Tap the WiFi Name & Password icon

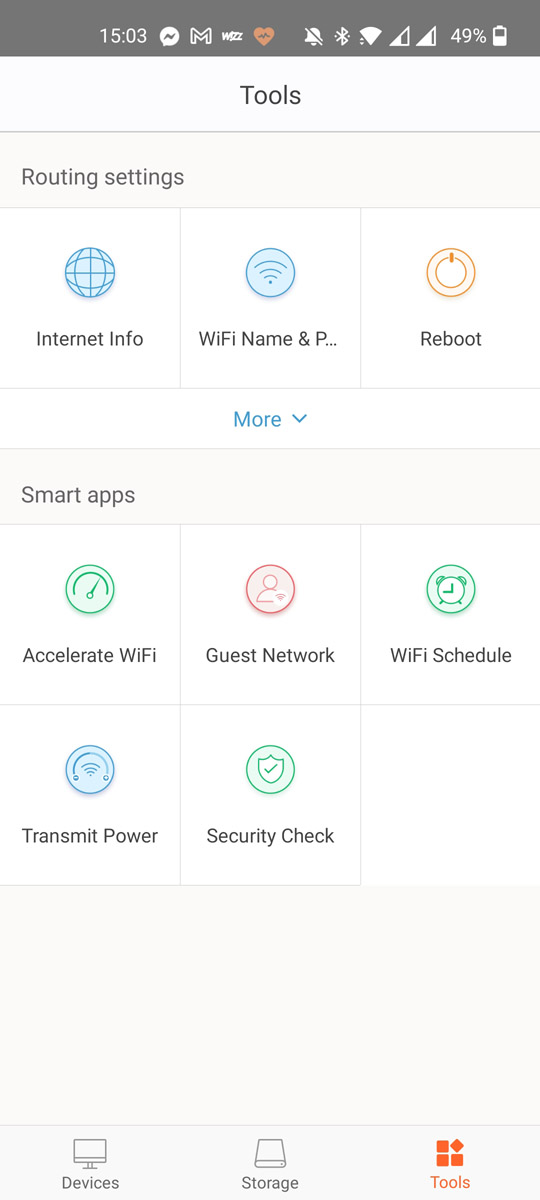[x=270, y=272]
